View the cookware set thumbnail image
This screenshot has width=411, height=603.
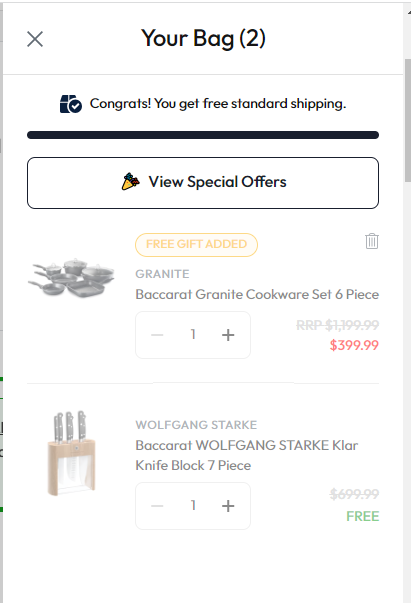tap(72, 277)
